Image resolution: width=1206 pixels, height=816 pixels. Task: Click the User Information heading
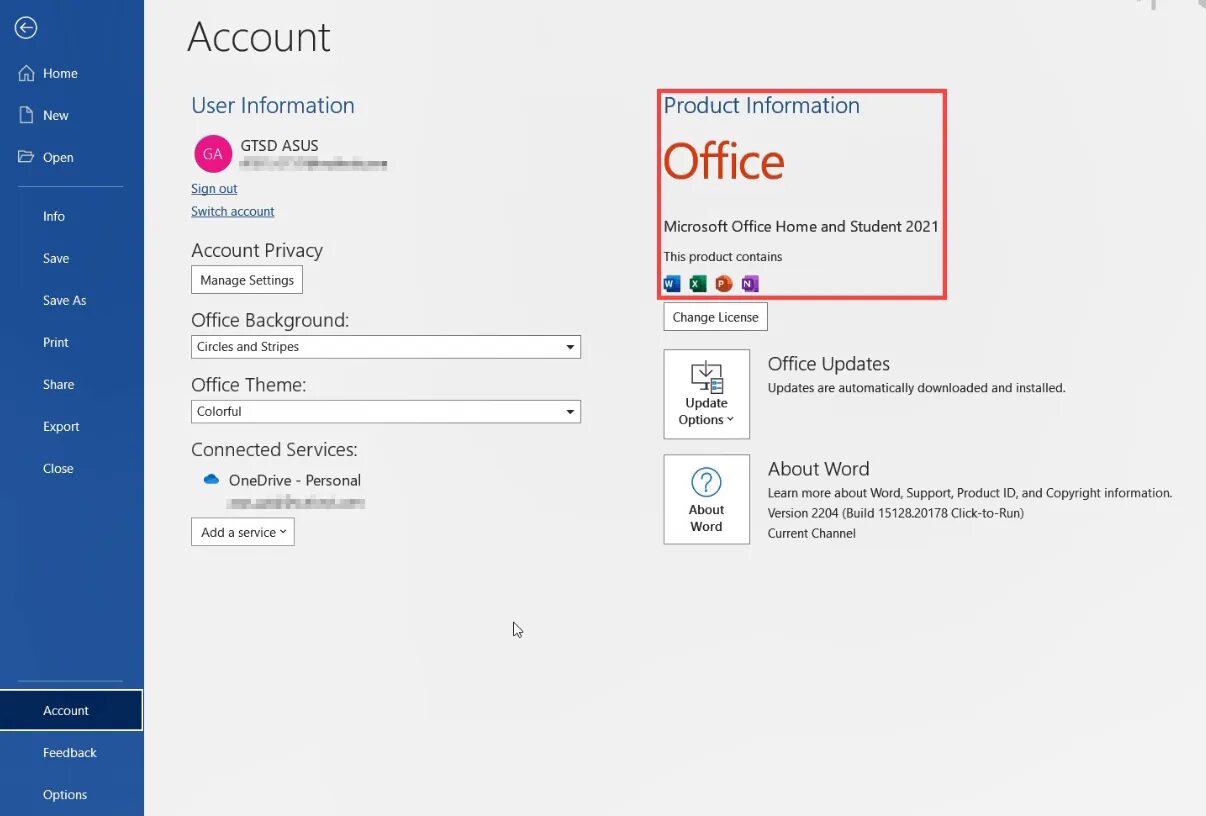click(x=273, y=106)
